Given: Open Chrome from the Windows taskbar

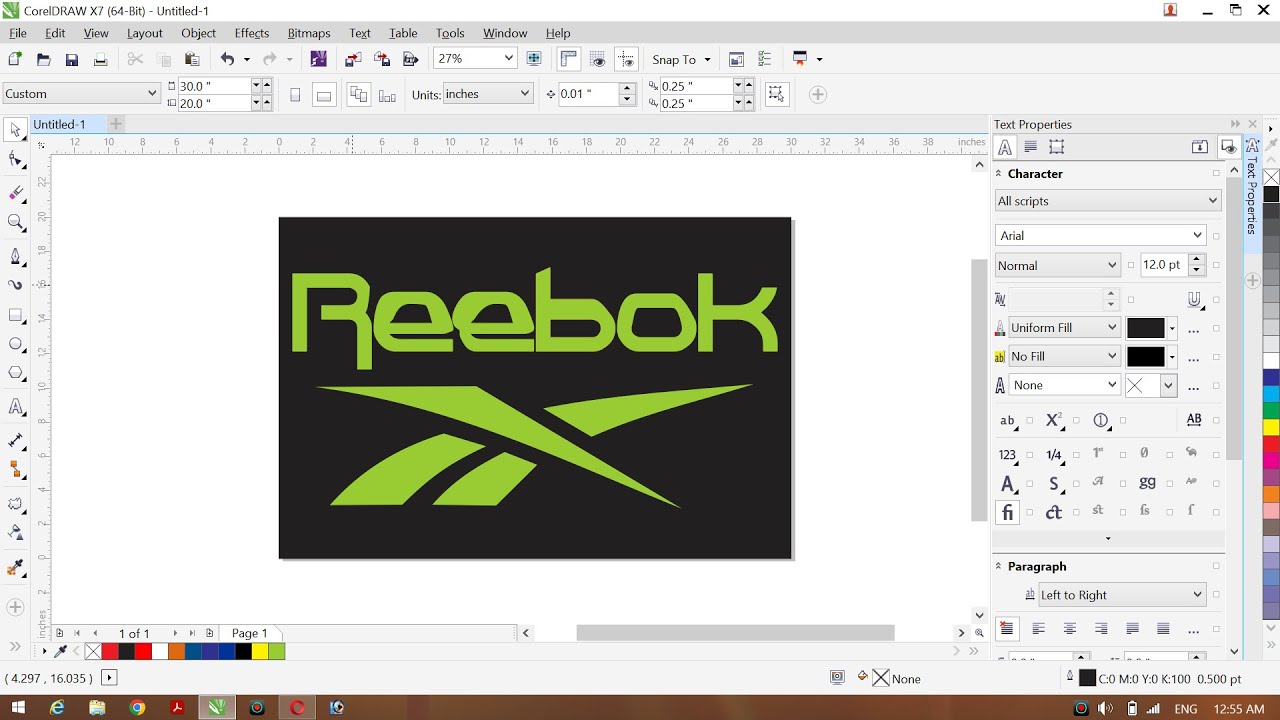Looking at the screenshot, I should [x=137, y=708].
